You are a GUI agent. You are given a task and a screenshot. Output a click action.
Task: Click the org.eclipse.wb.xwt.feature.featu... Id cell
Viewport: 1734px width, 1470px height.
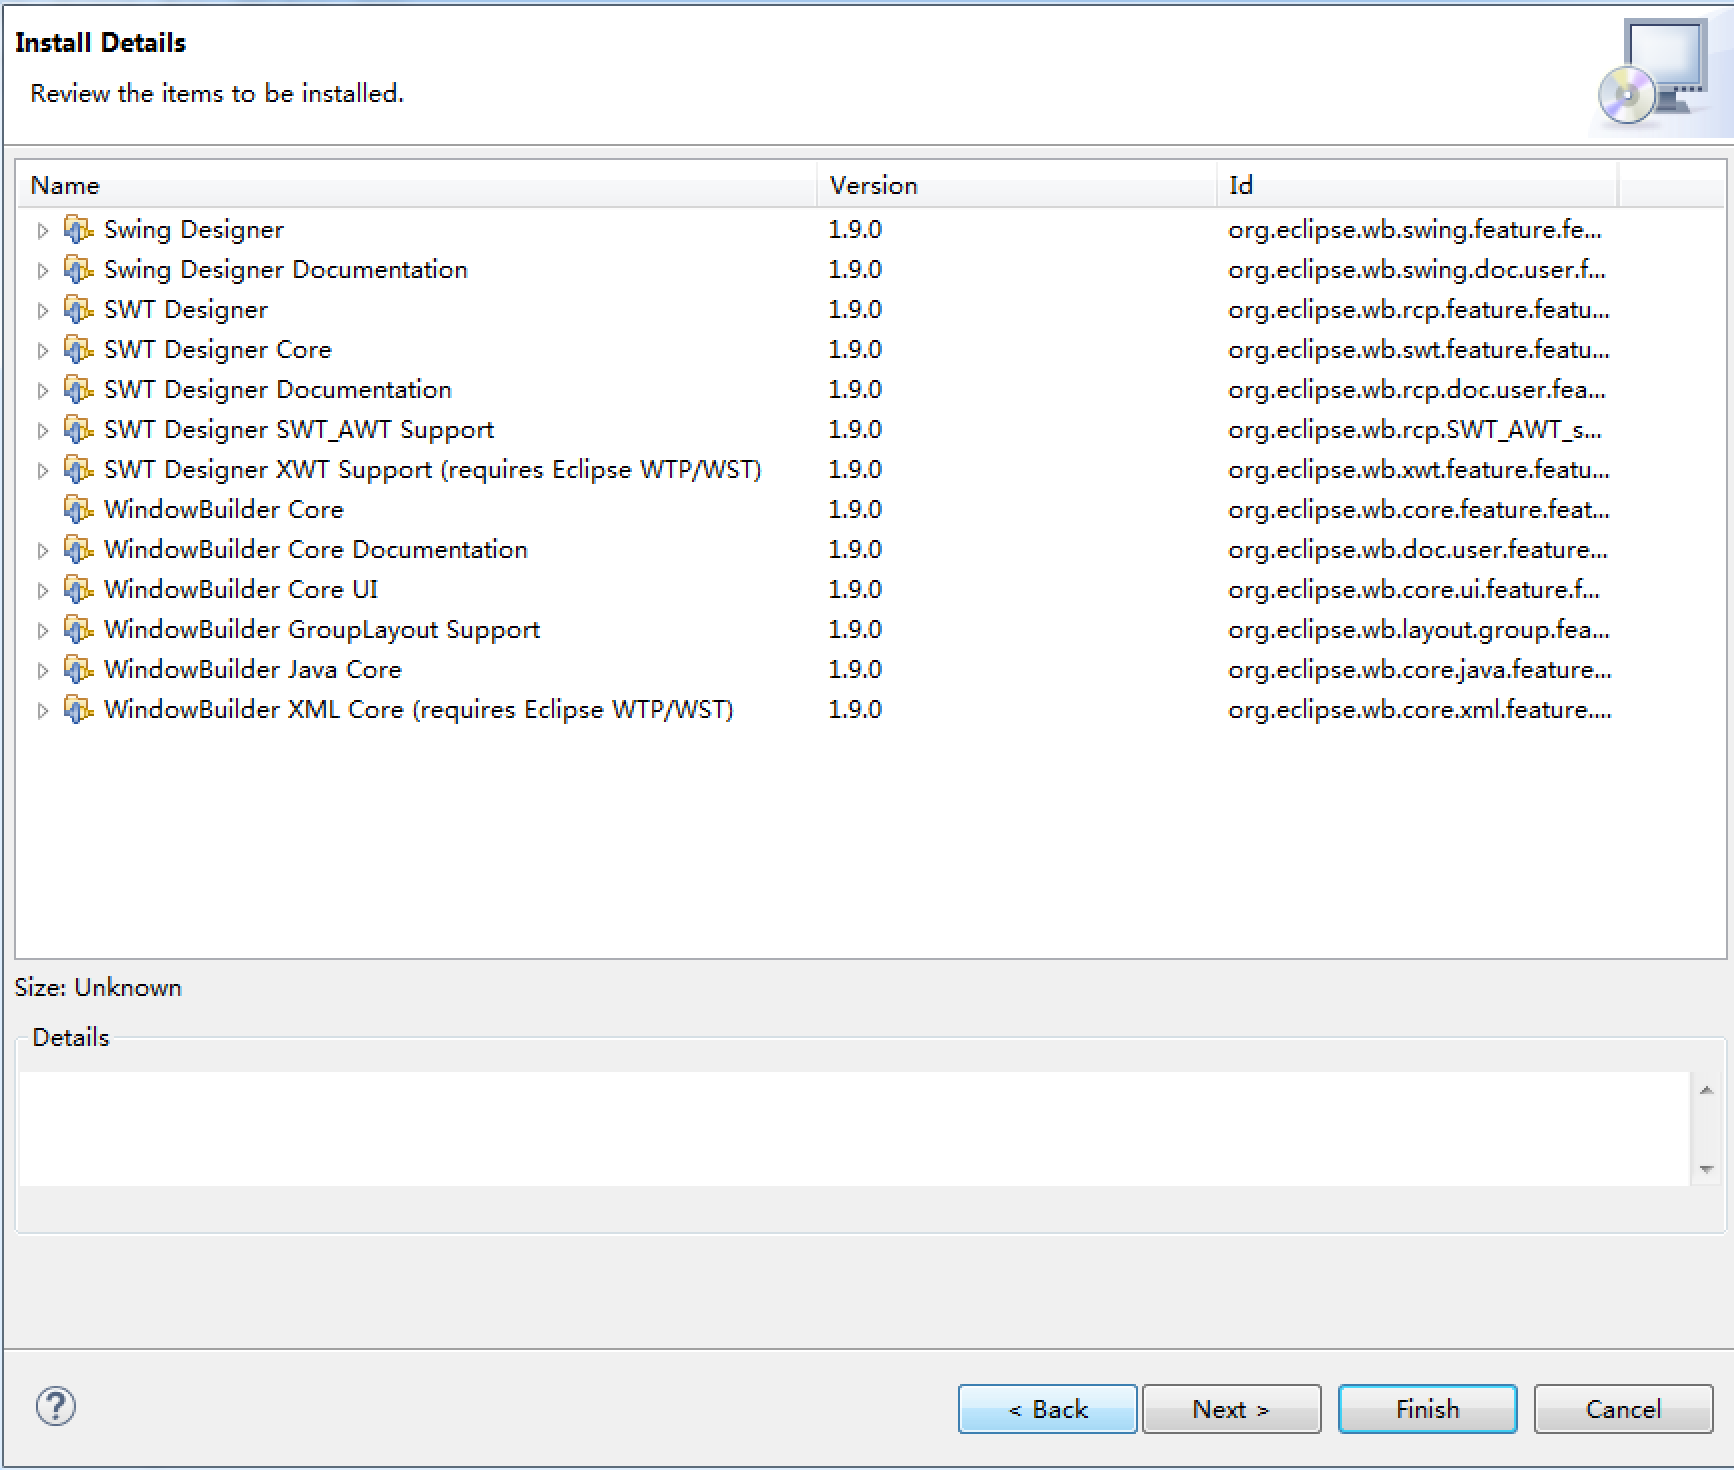click(x=1419, y=470)
